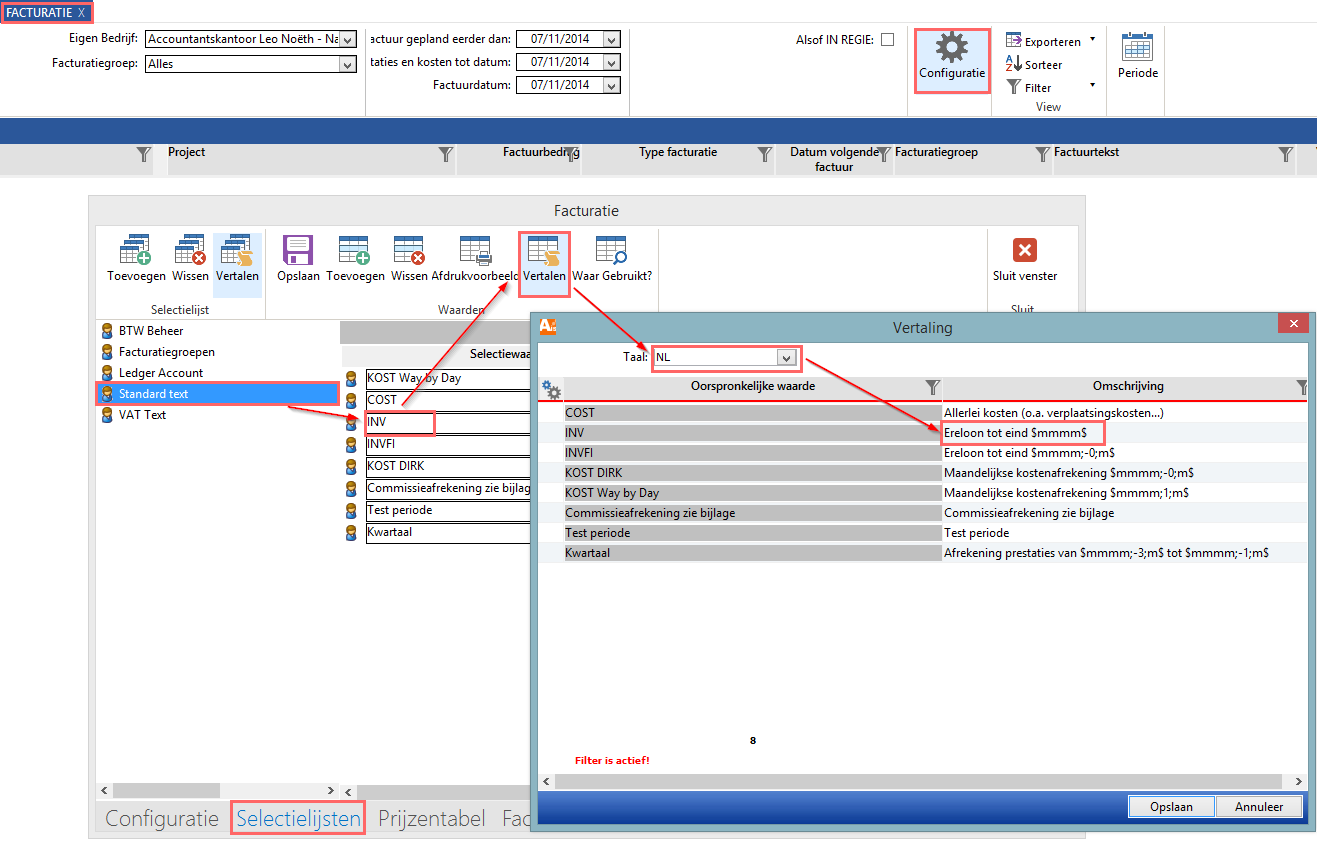Image resolution: width=1317 pixels, height=842 pixels.
Task: Click Afdrukvoorbeeld print preview icon
Action: 475,251
